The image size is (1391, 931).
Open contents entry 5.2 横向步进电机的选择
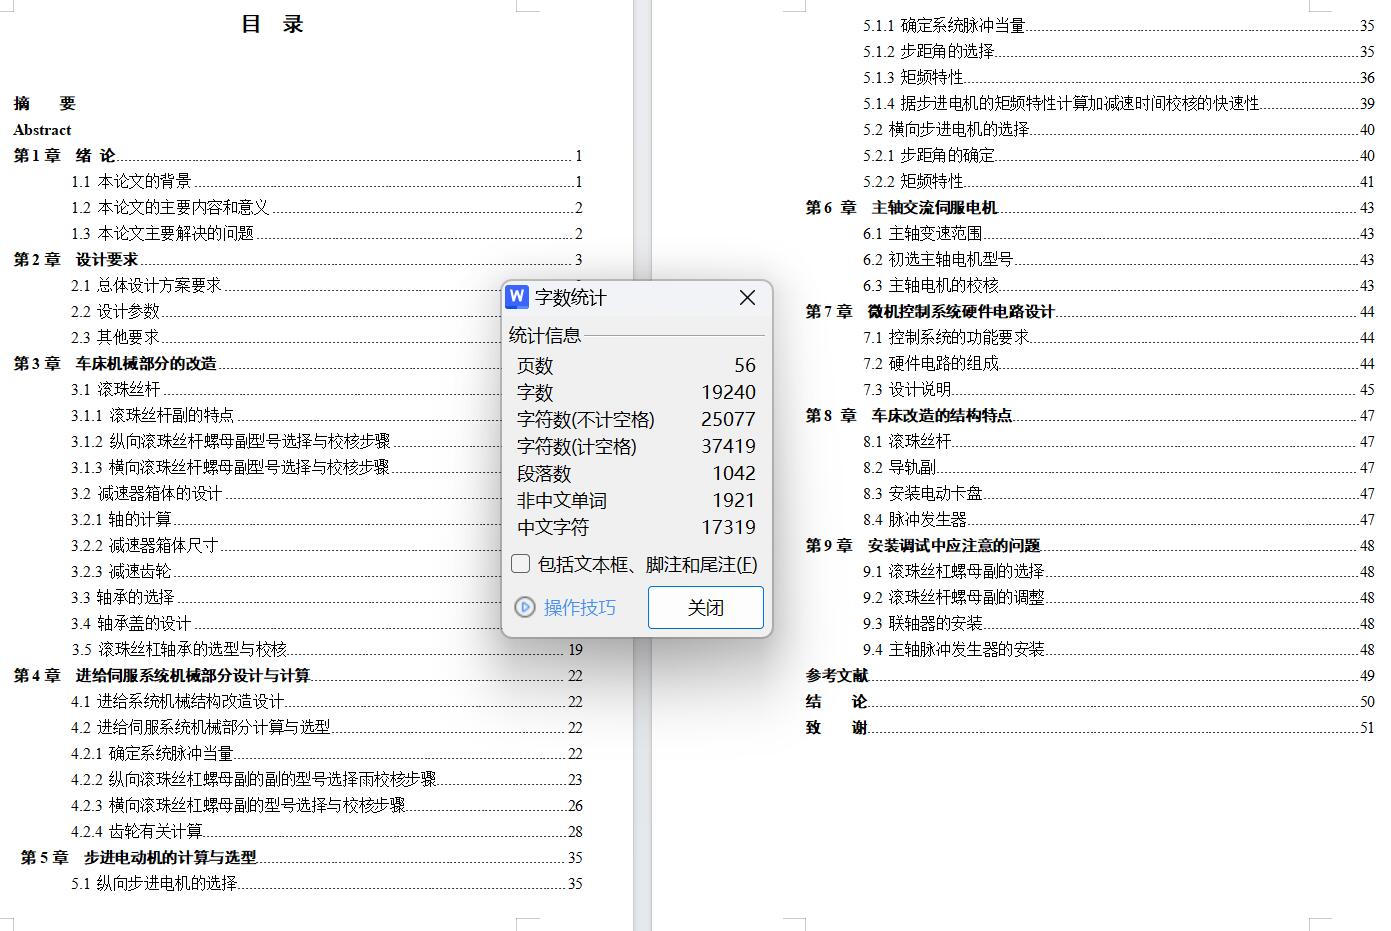[x=1119, y=129]
